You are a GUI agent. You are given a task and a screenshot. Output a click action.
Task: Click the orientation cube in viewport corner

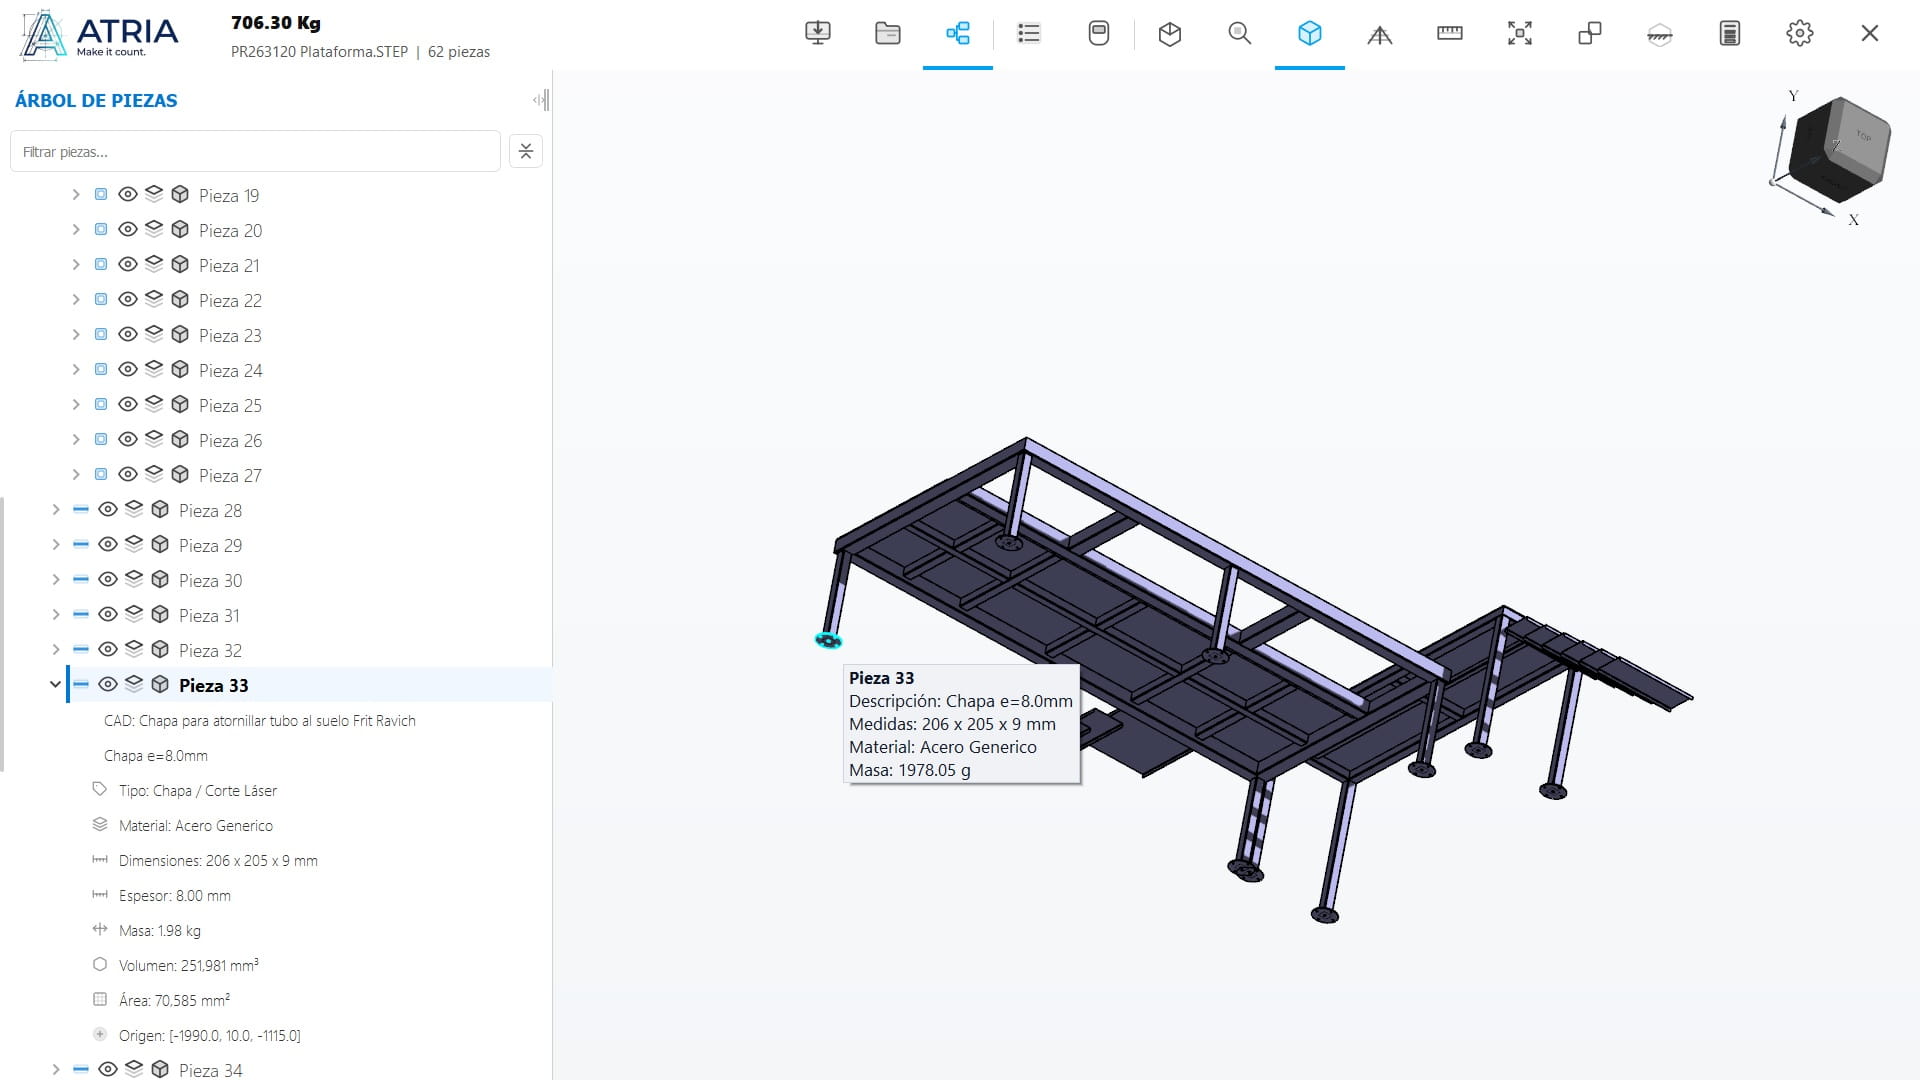pyautogui.click(x=1839, y=150)
